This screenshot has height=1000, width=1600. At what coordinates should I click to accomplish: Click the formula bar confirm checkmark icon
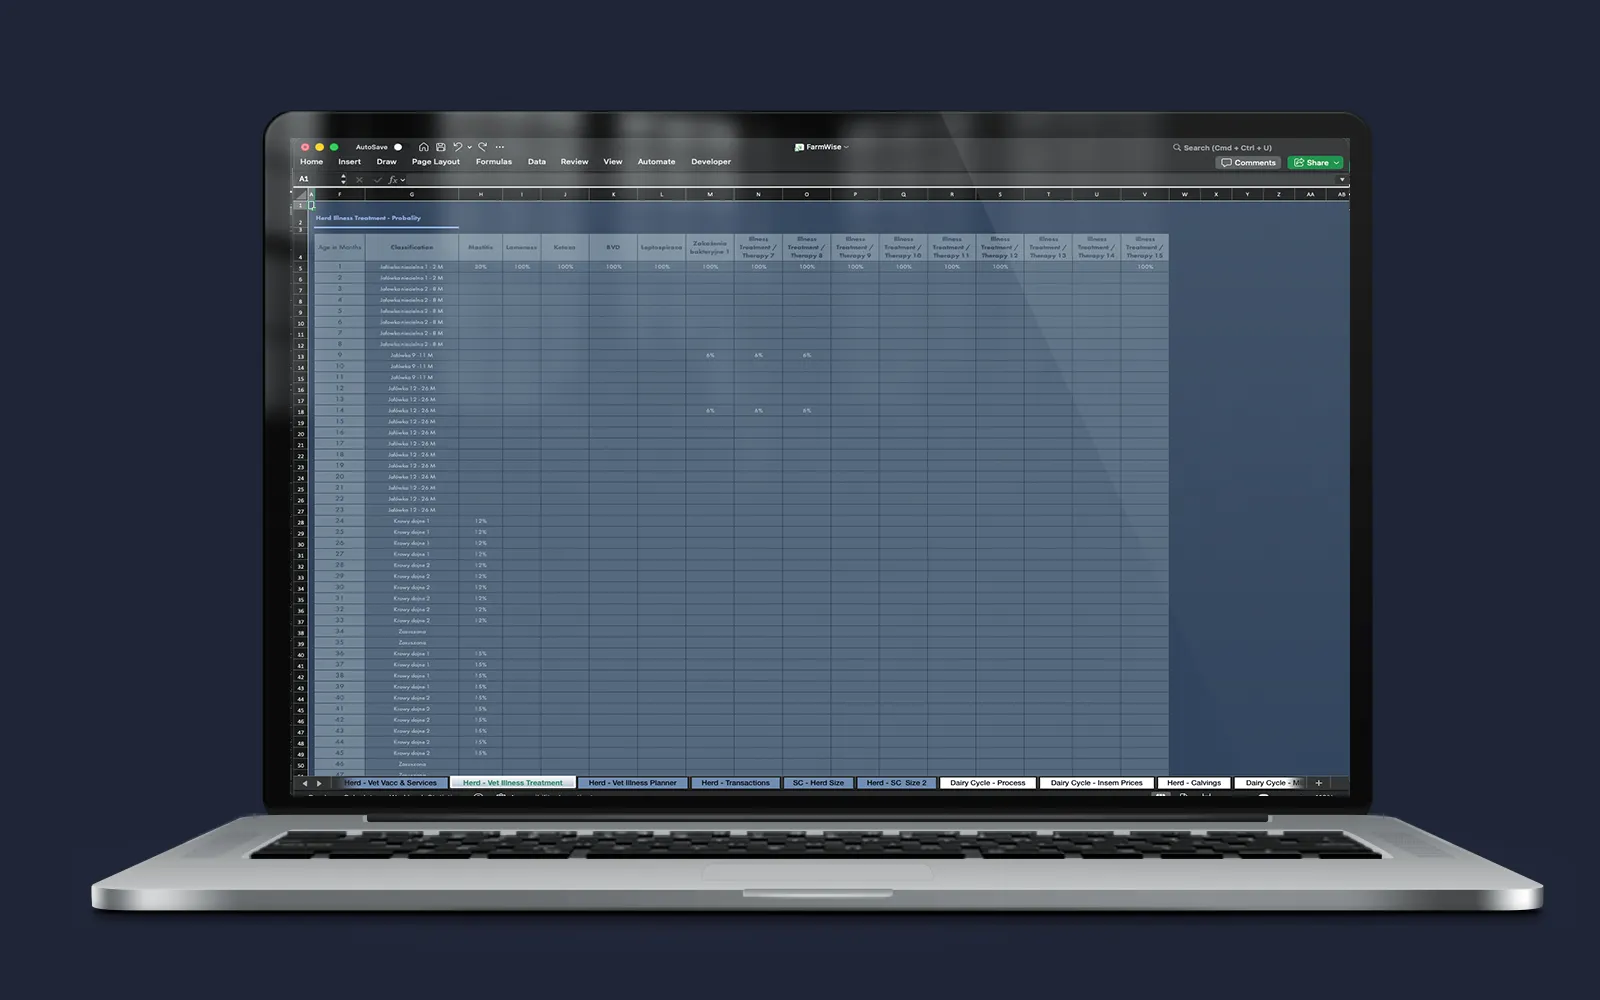(378, 180)
